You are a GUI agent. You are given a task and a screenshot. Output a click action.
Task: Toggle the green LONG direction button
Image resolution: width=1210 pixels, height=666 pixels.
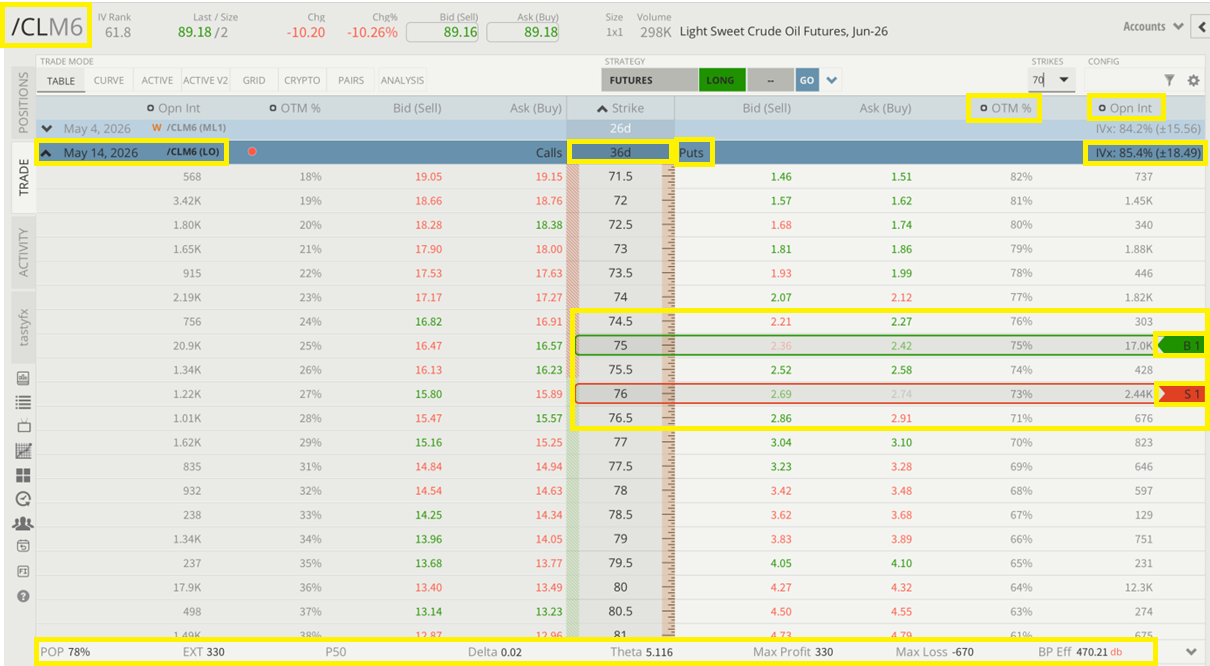[x=720, y=80]
